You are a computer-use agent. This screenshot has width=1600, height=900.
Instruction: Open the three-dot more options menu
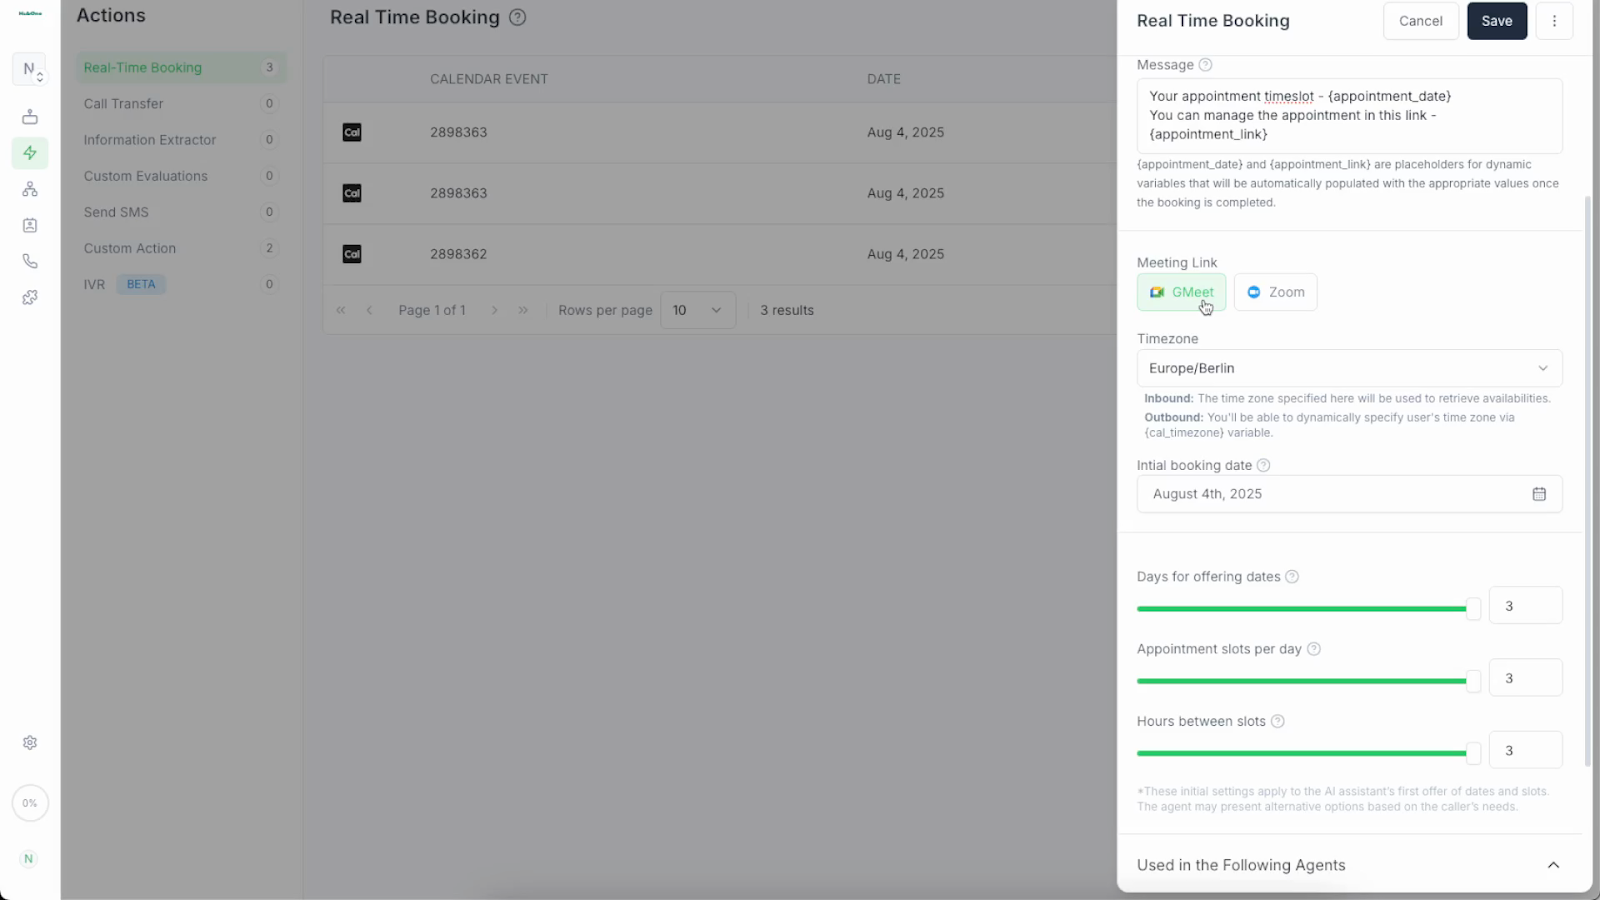click(x=1554, y=21)
